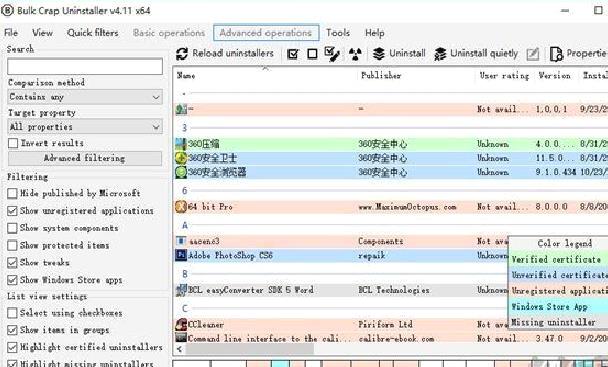
Task: Click the invert selection checkbox-pencil icon
Action: [x=332, y=54]
